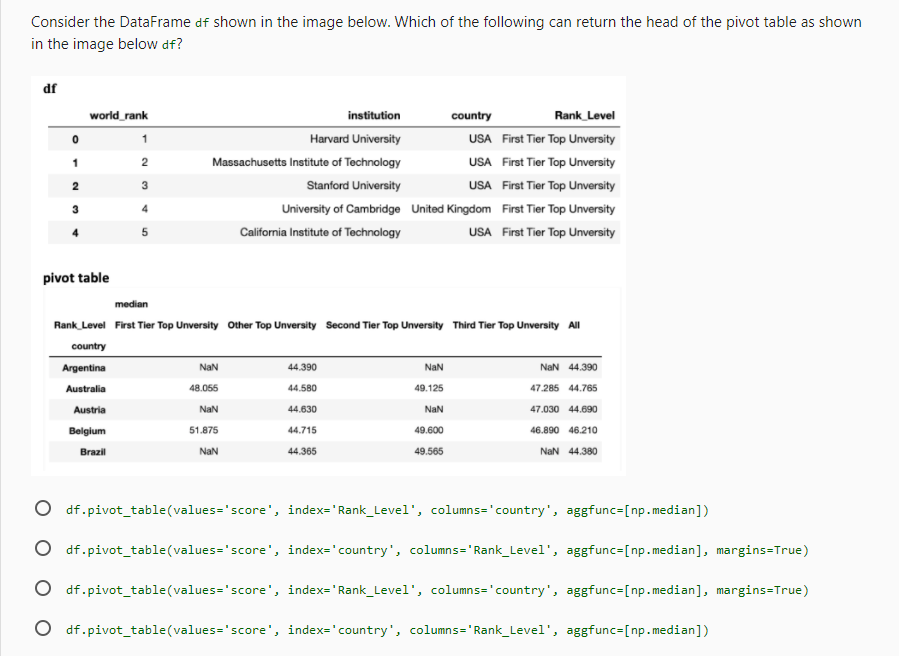The height and width of the screenshot is (656, 899).
Task: Click the 'Other Top Unversity' pivot column header
Action: point(272,325)
